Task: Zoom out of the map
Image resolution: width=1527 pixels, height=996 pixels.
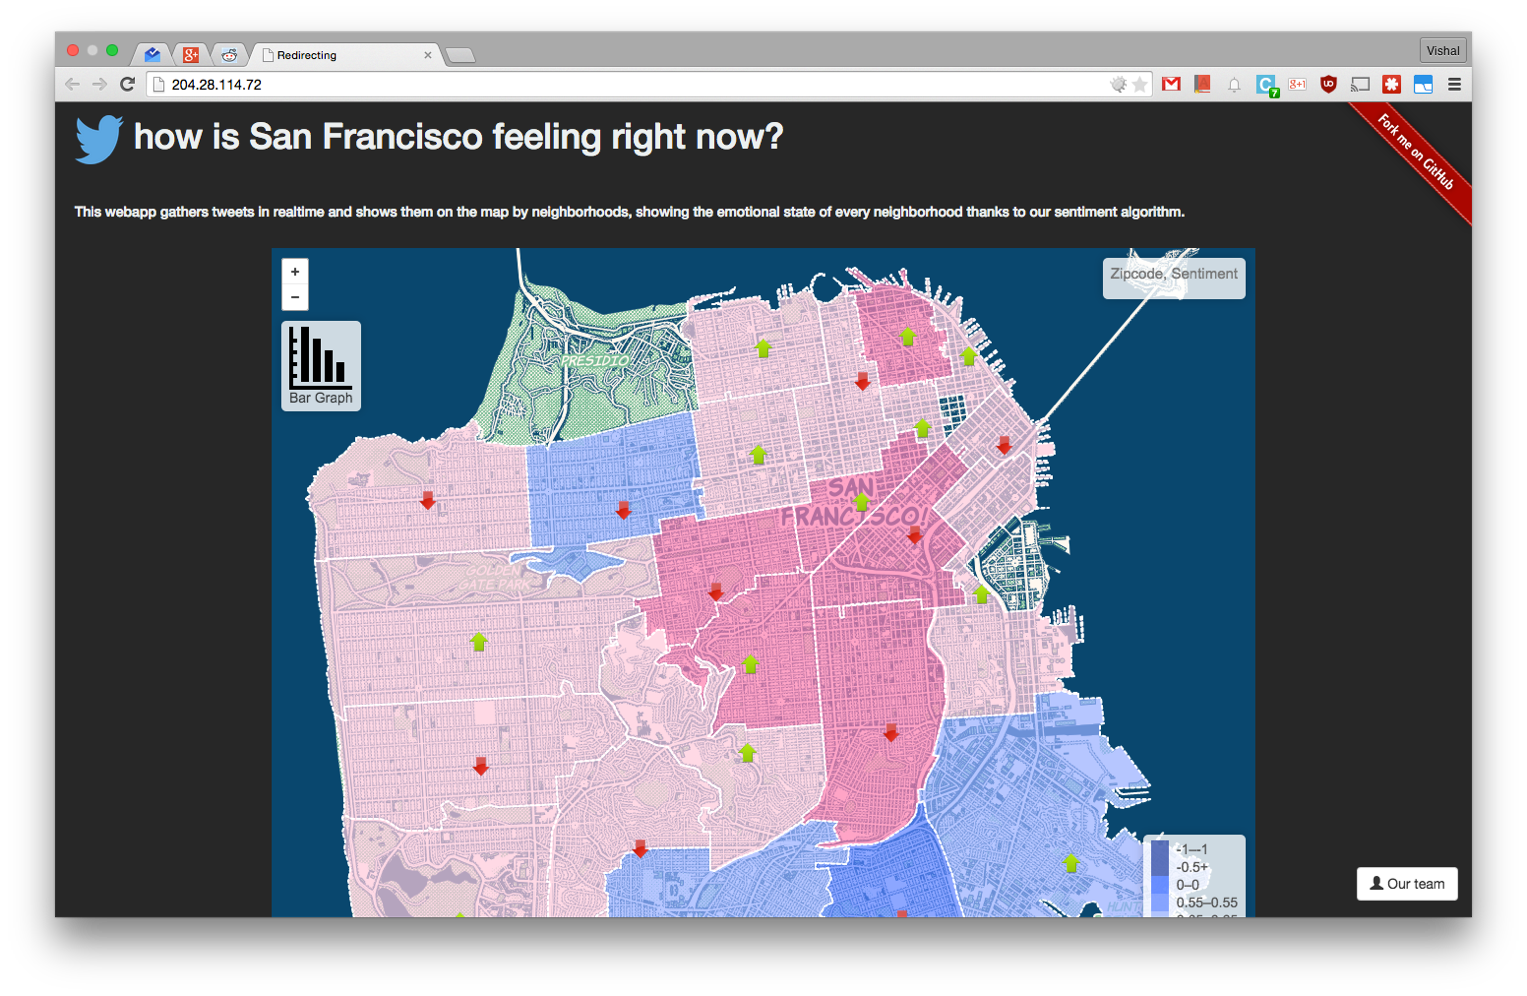Action: click(295, 298)
